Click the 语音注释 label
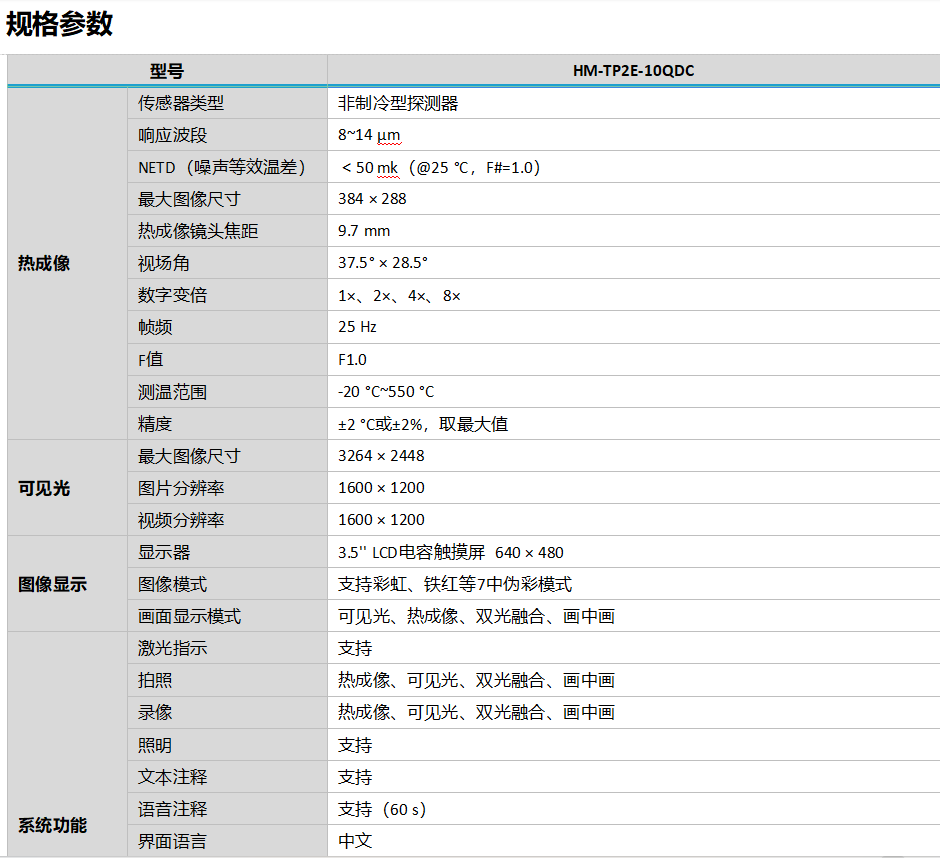This screenshot has height=858, width=940. (173, 809)
